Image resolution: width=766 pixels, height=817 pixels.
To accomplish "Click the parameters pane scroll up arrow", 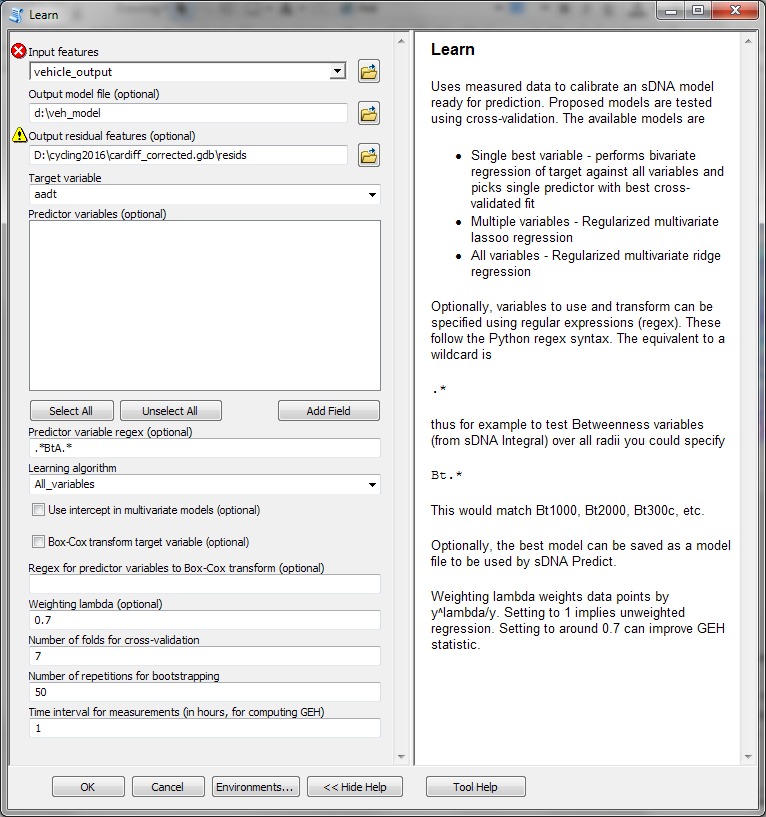I will pyautogui.click(x=401, y=41).
